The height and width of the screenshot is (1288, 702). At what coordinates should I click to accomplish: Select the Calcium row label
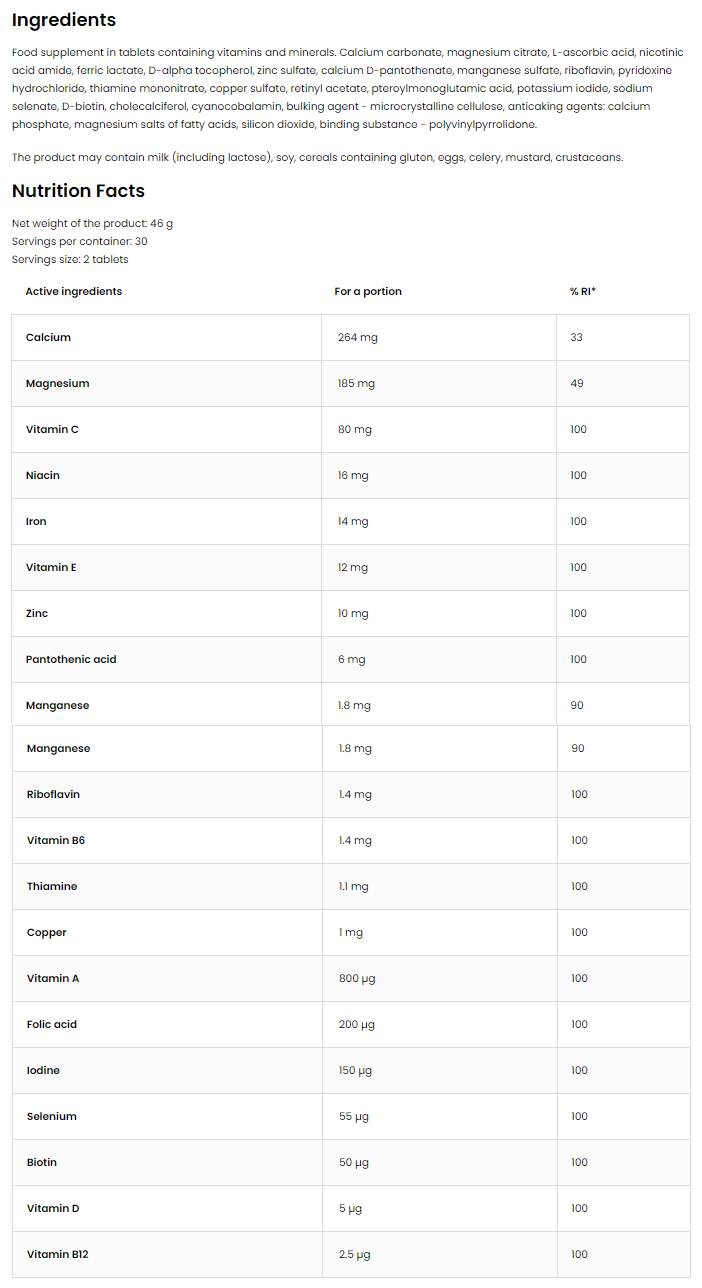48,338
